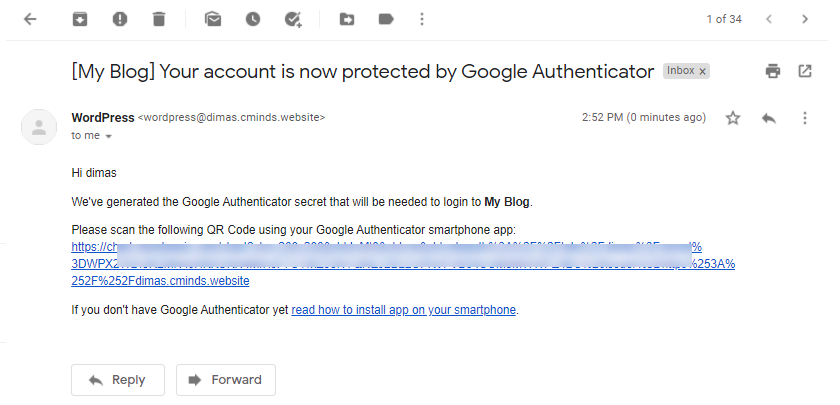The image size is (840, 405).
Task: Expand the 'to me' recipient details
Action: coord(108,137)
